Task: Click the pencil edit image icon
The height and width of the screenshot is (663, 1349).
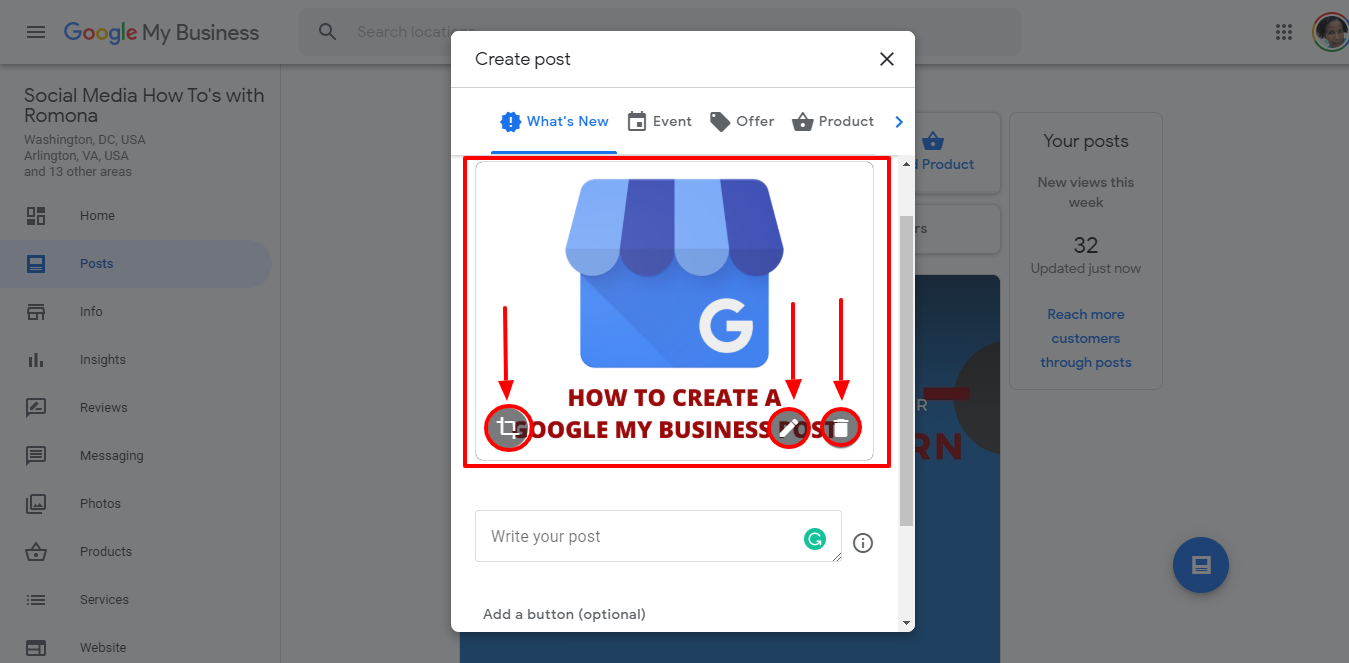Action: [x=791, y=429]
